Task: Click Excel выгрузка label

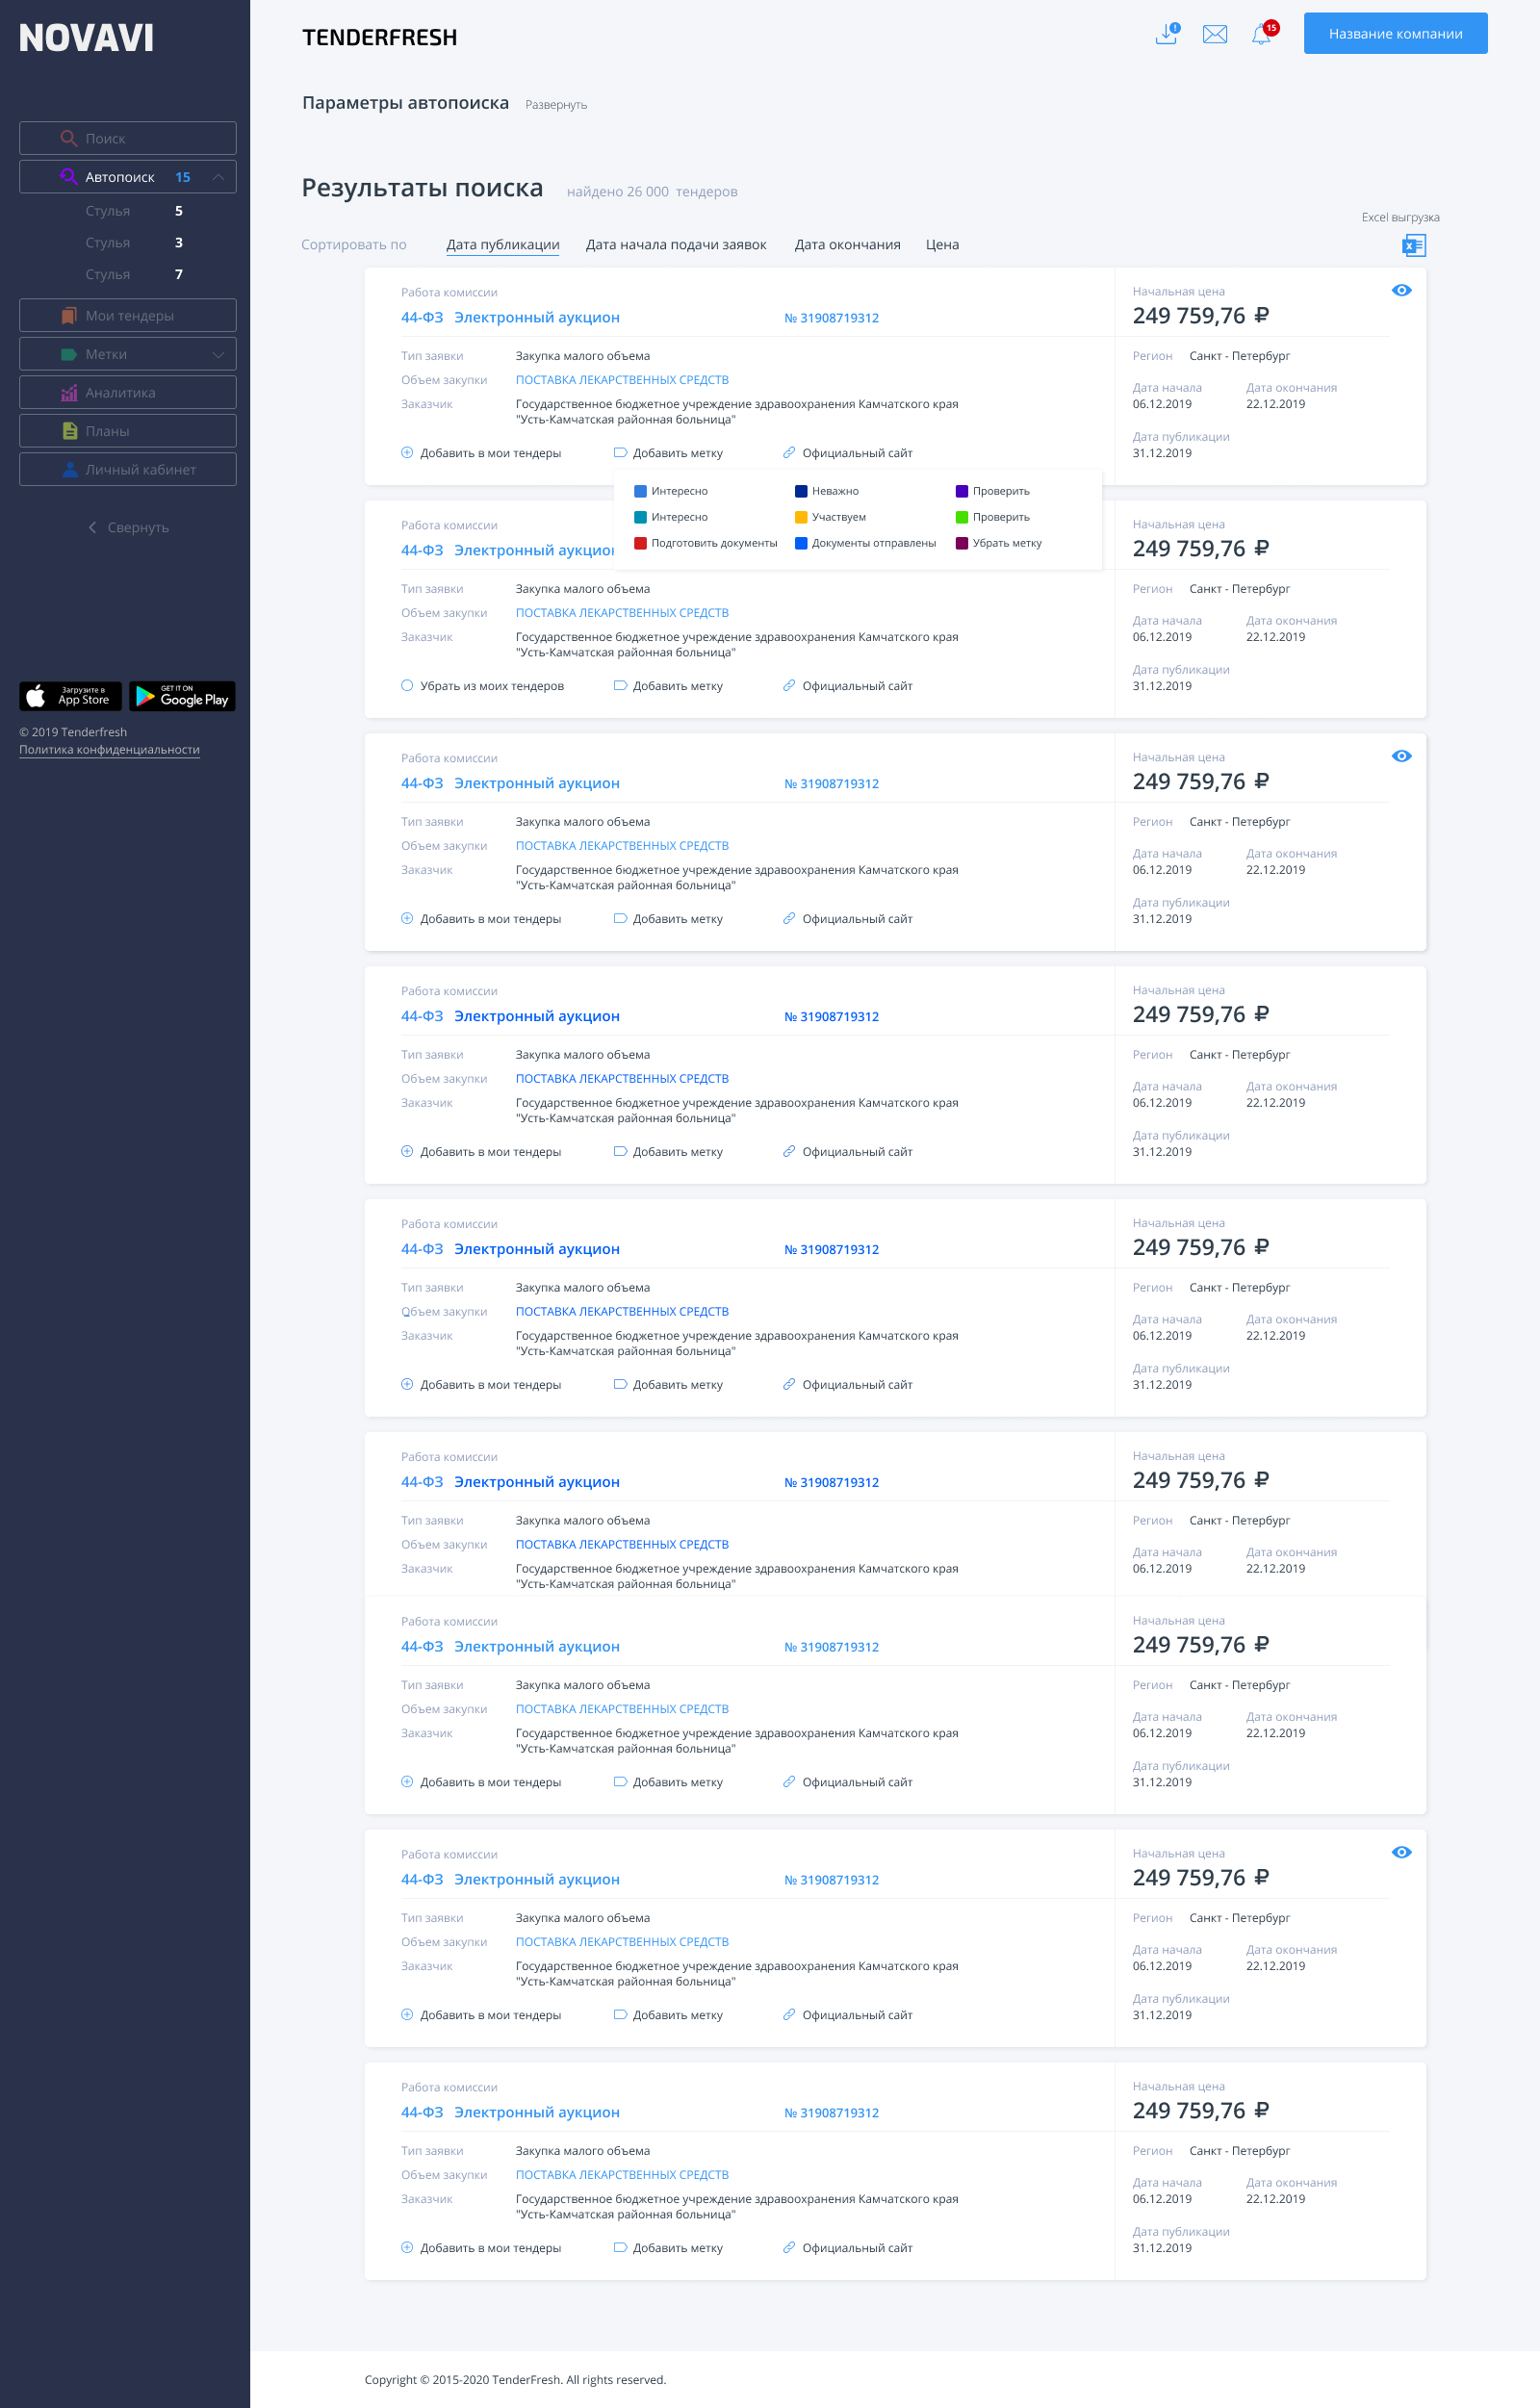Action: click(1400, 217)
